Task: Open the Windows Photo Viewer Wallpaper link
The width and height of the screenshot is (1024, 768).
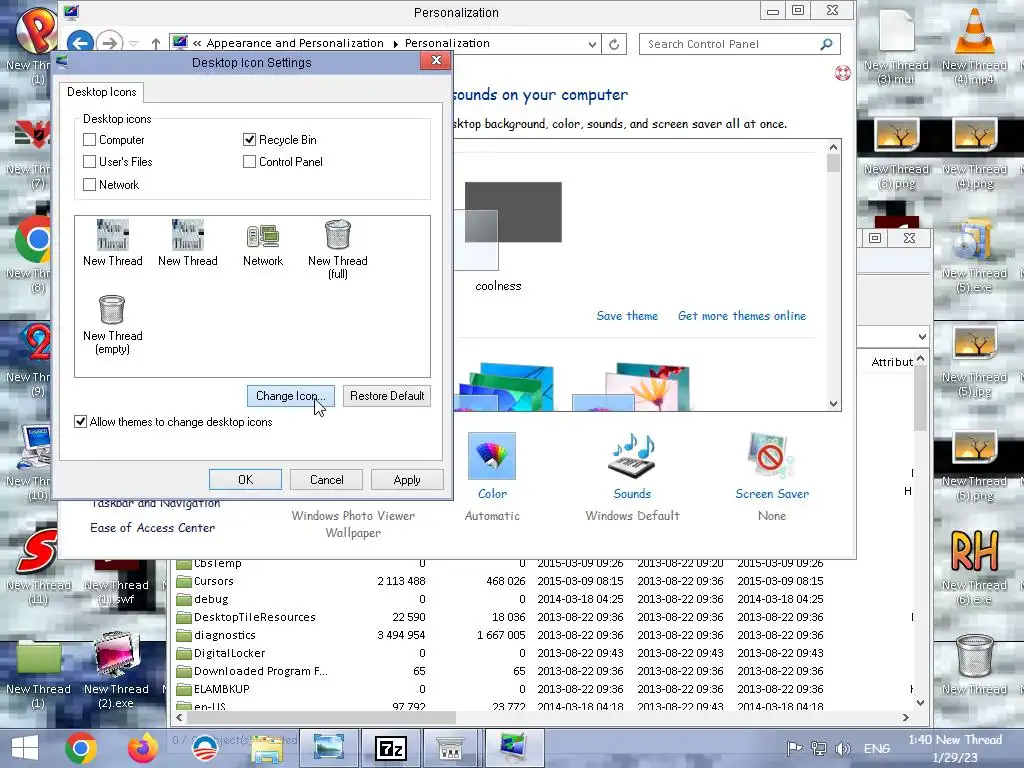Action: tap(353, 524)
